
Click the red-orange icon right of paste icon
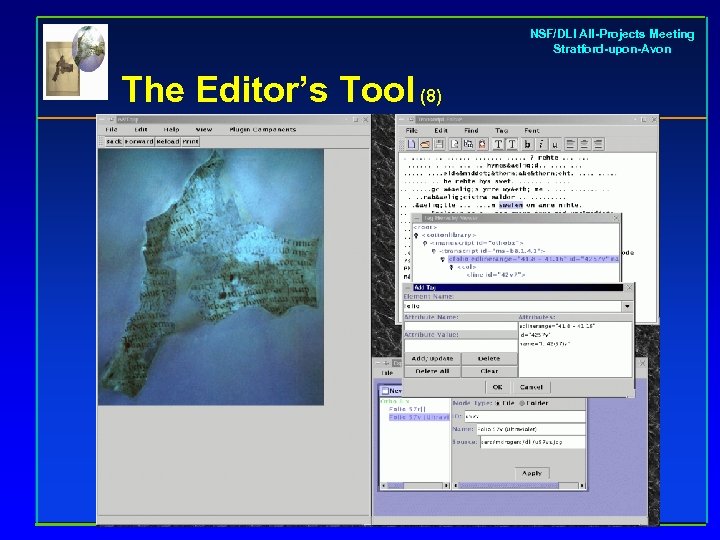pyautogui.click(x=482, y=145)
